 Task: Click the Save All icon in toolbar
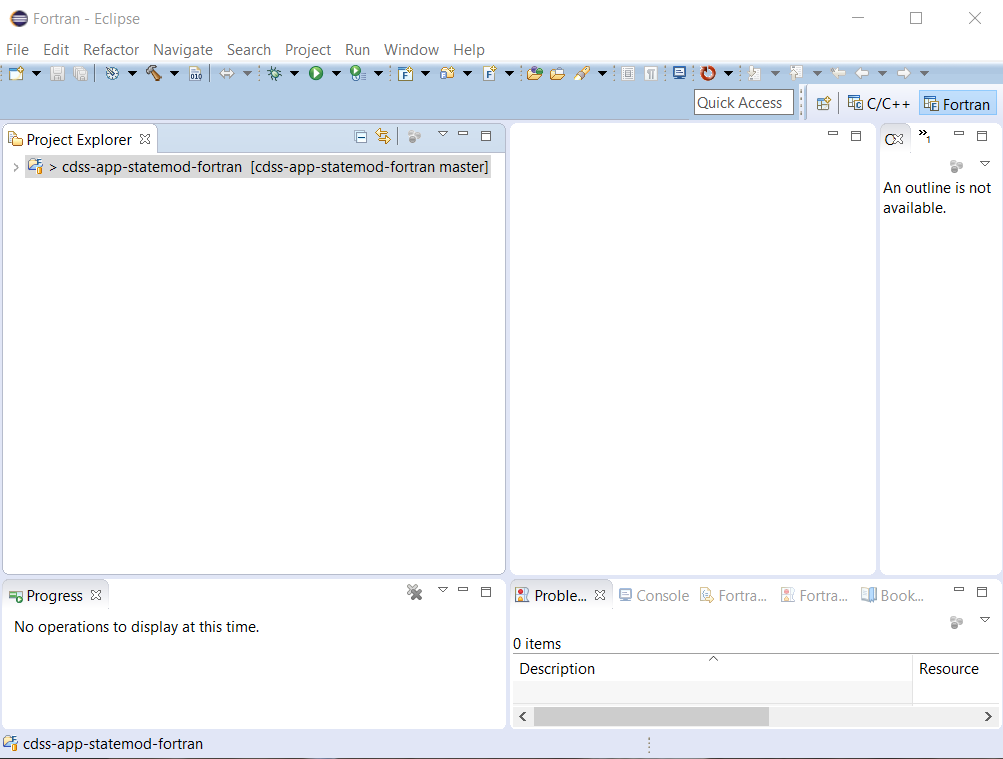[x=81, y=74]
